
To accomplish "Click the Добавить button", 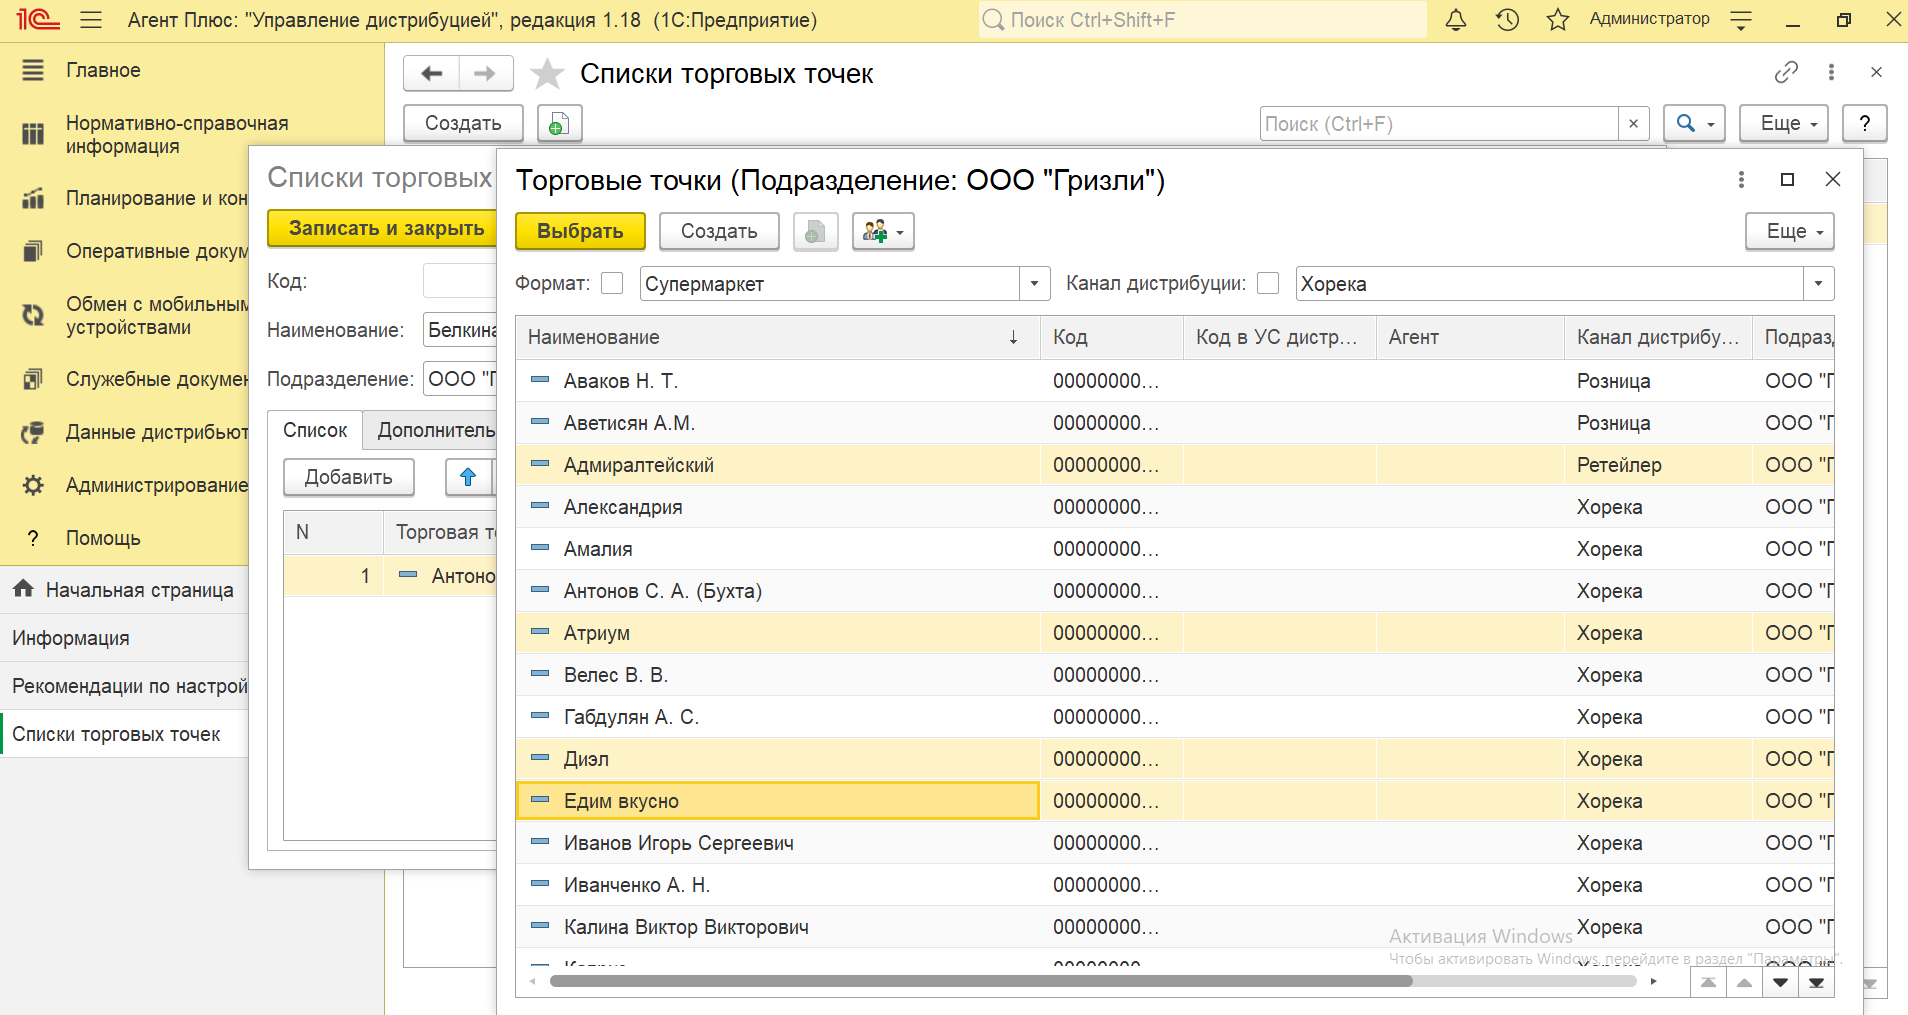I will (x=348, y=477).
